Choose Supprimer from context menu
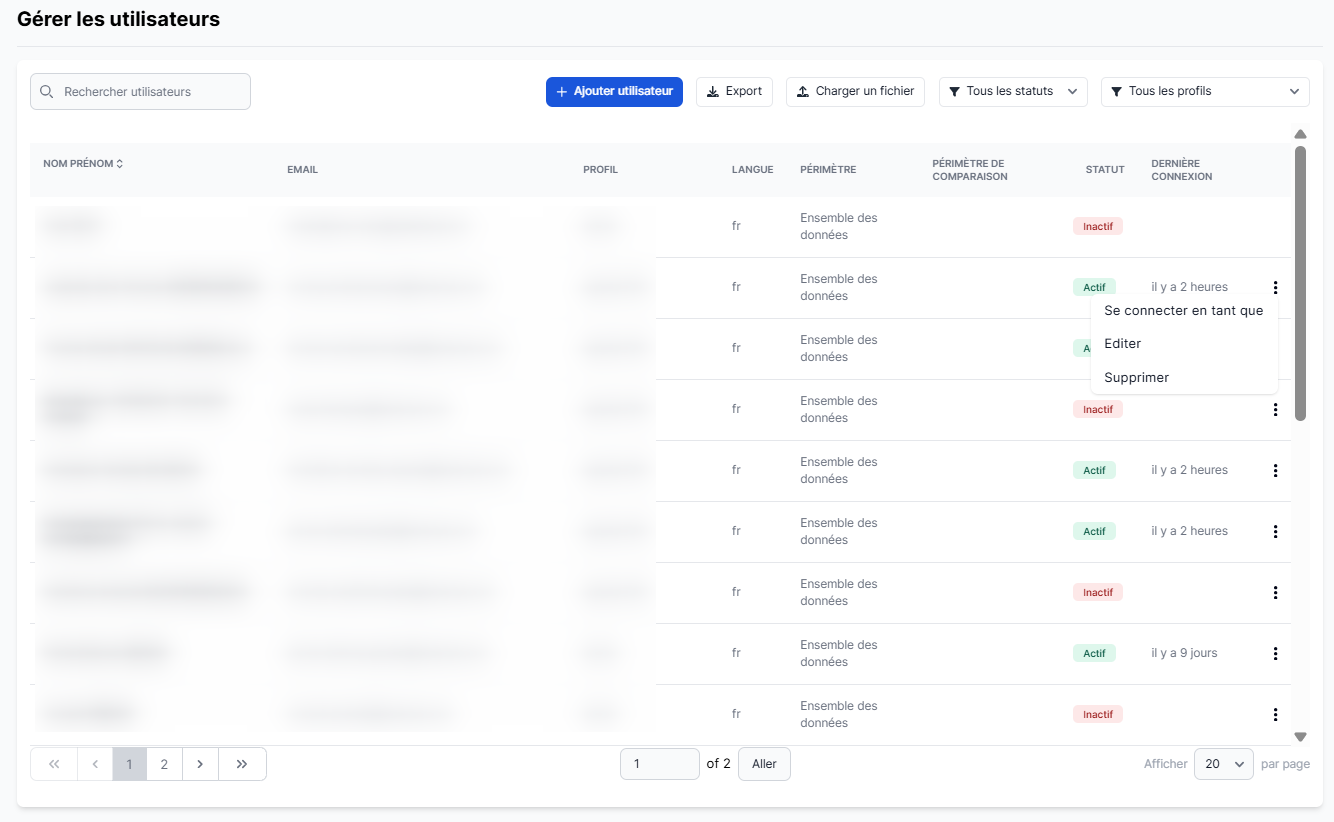The image size is (1334, 822). pyautogui.click(x=1136, y=378)
